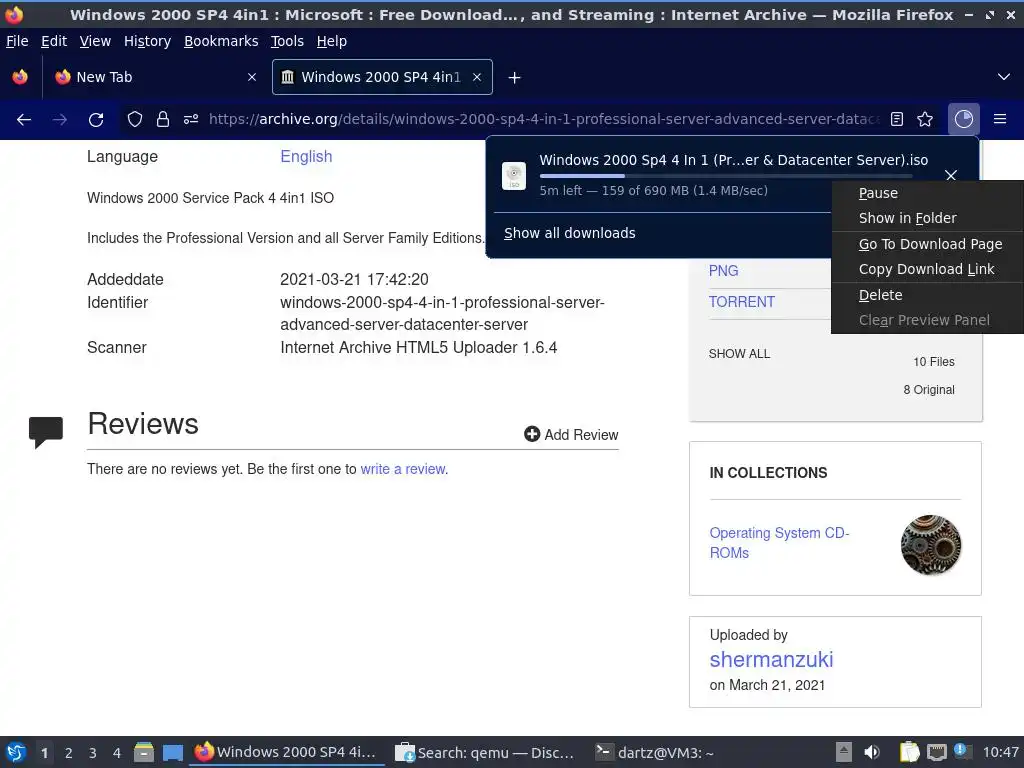
Task: Click the Add Review plus icon
Action: (x=532, y=434)
